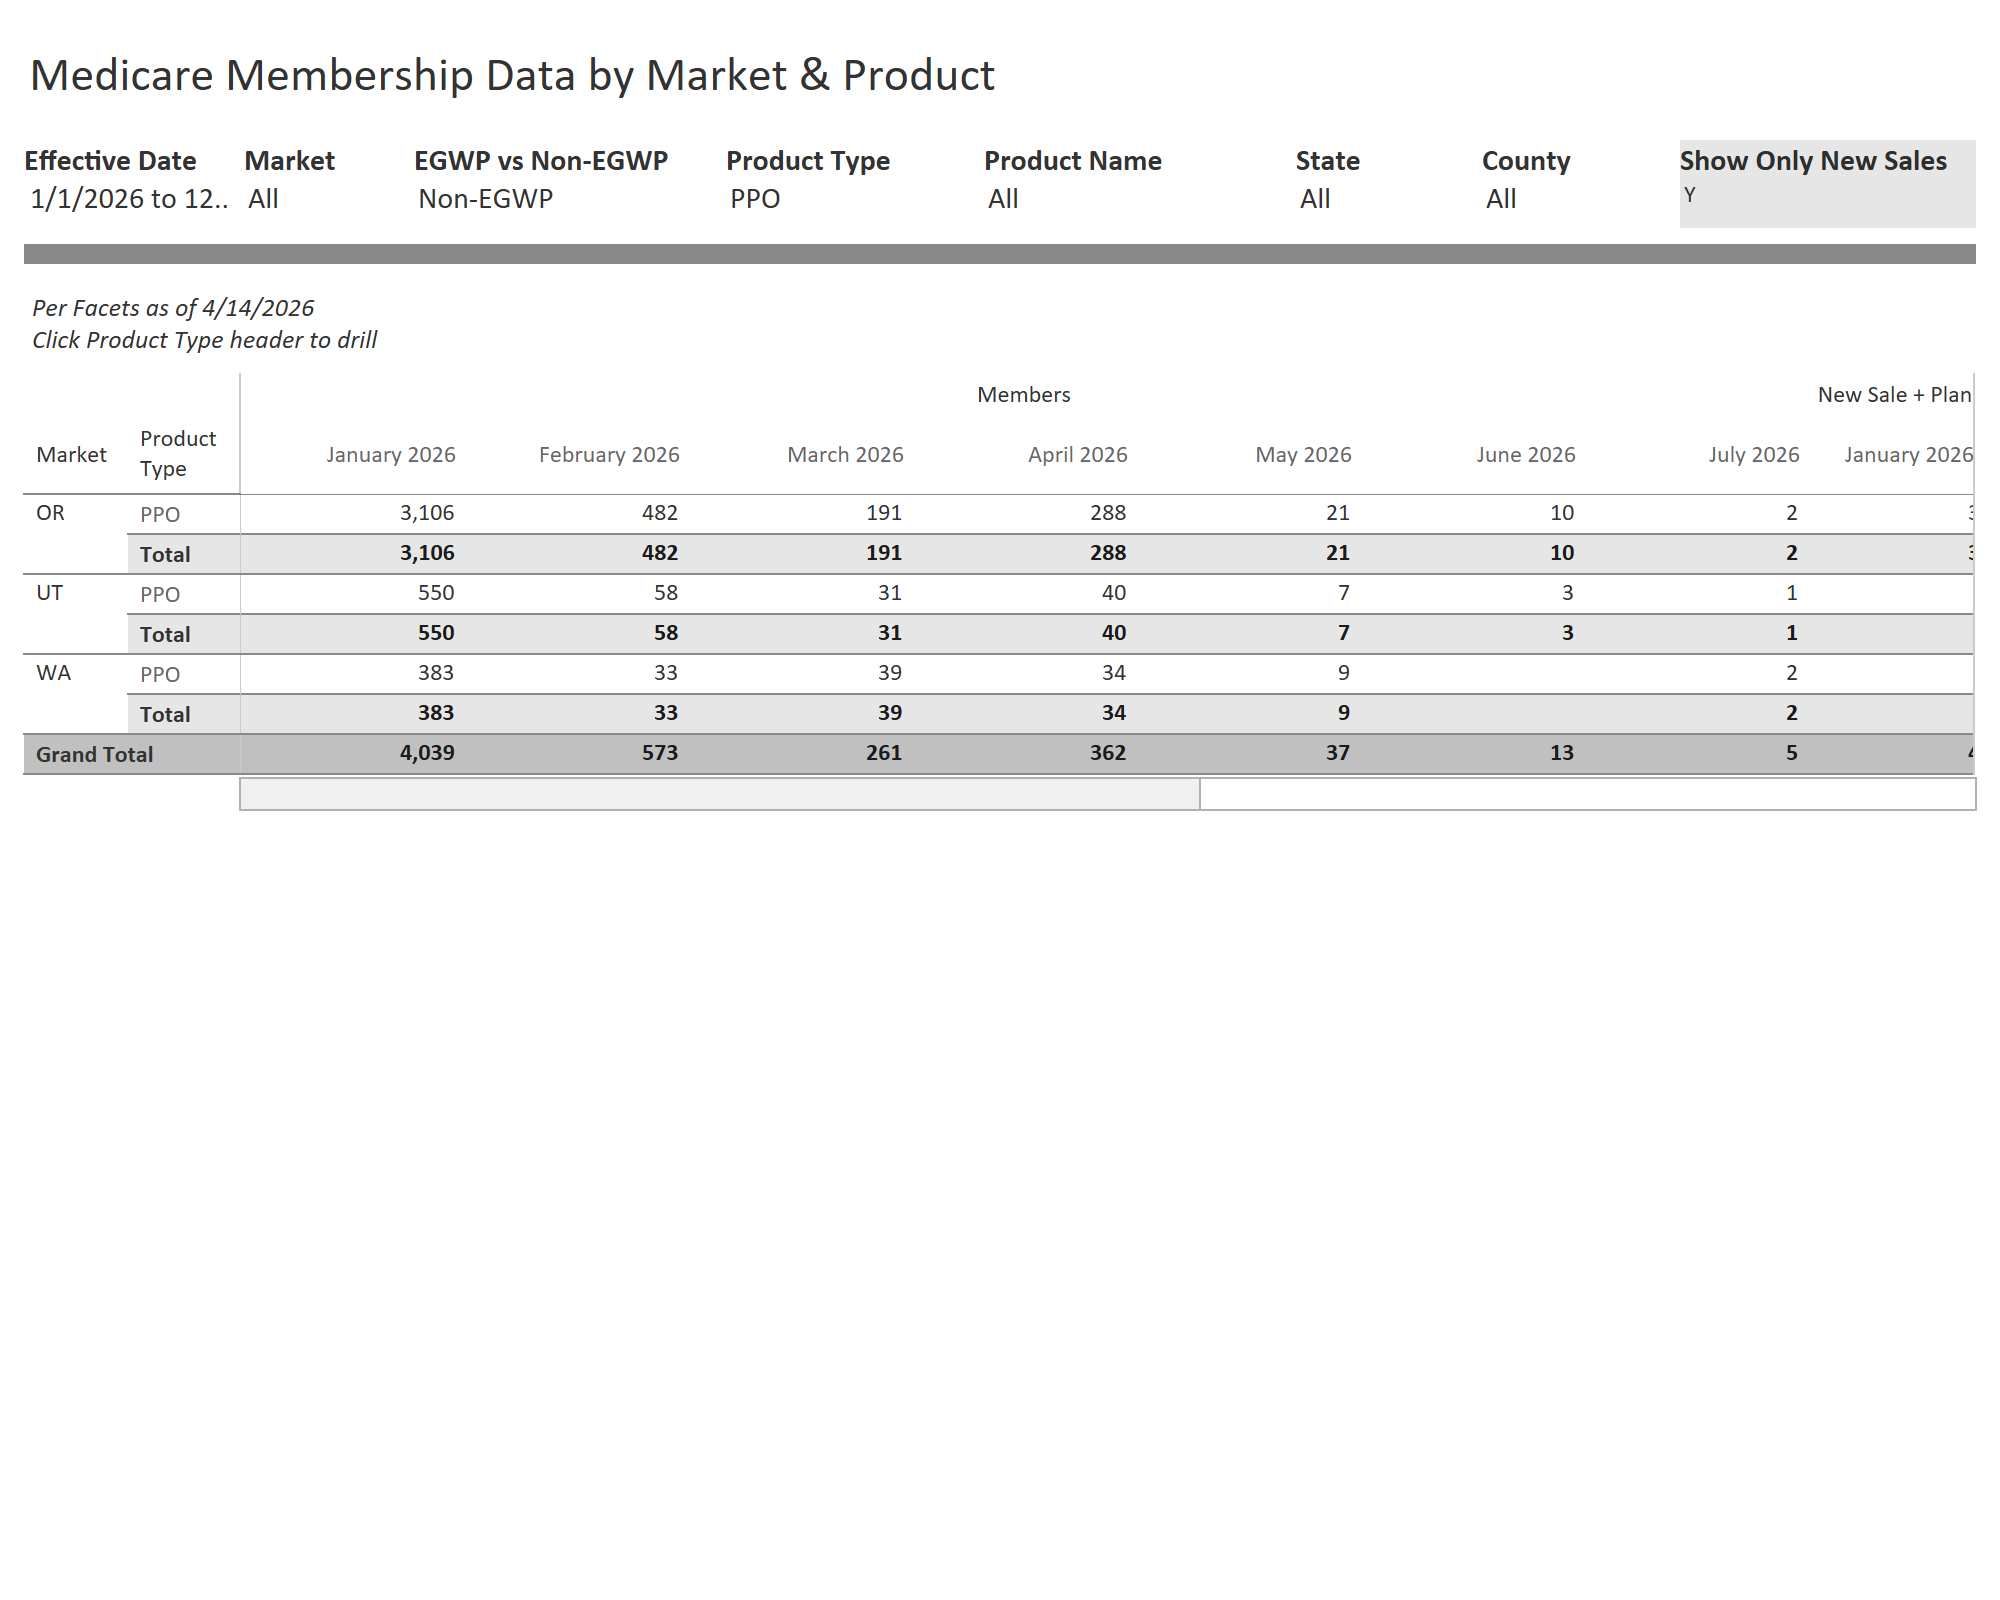Open the State filter dropdown

pos(1315,198)
